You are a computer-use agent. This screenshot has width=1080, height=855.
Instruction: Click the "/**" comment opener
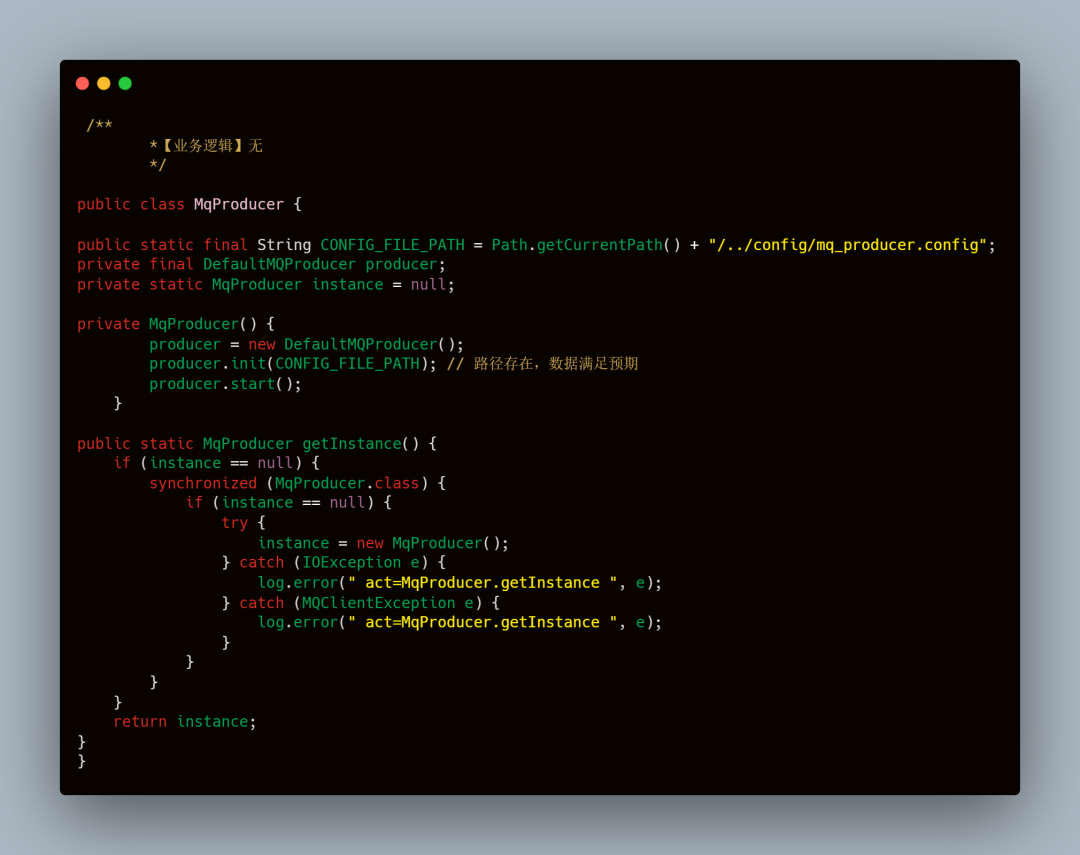coord(99,125)
